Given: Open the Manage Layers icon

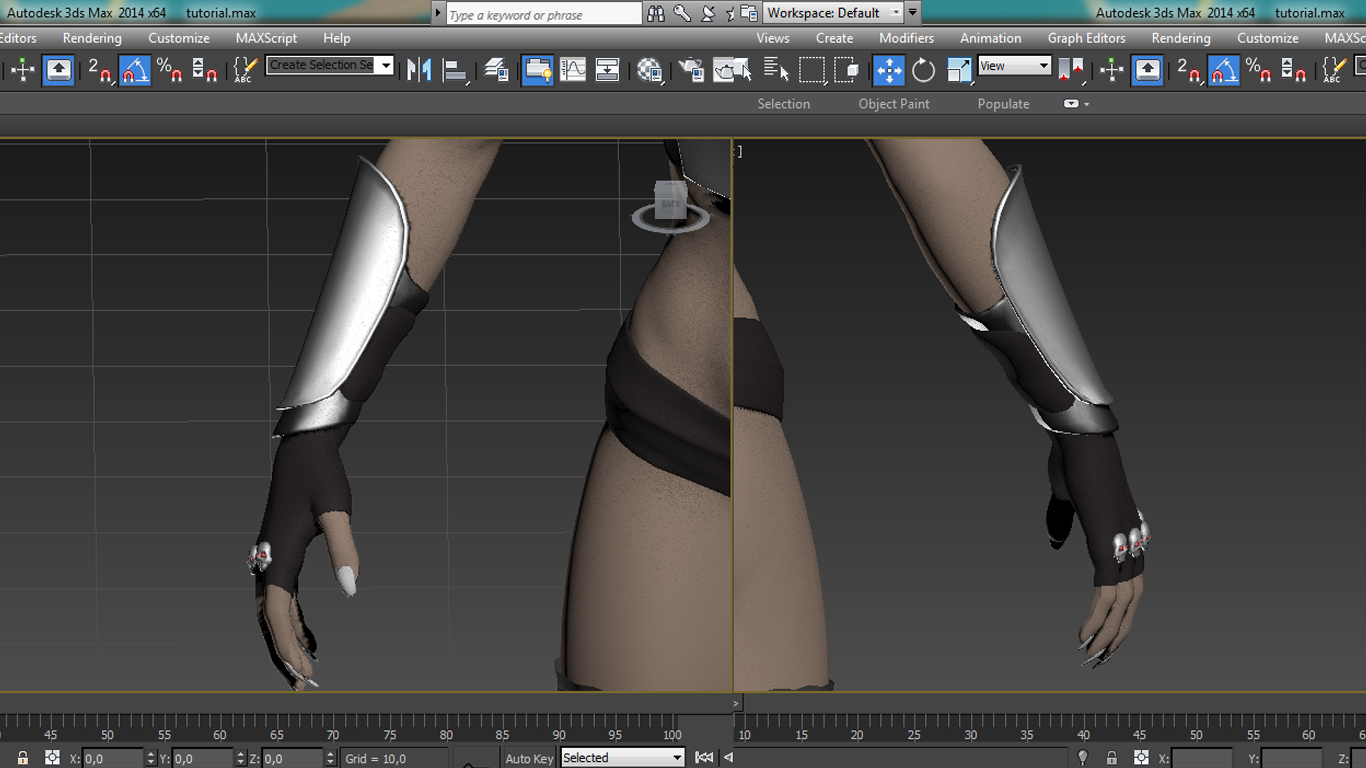Looking at the screenshot, I should click(496, 70).
